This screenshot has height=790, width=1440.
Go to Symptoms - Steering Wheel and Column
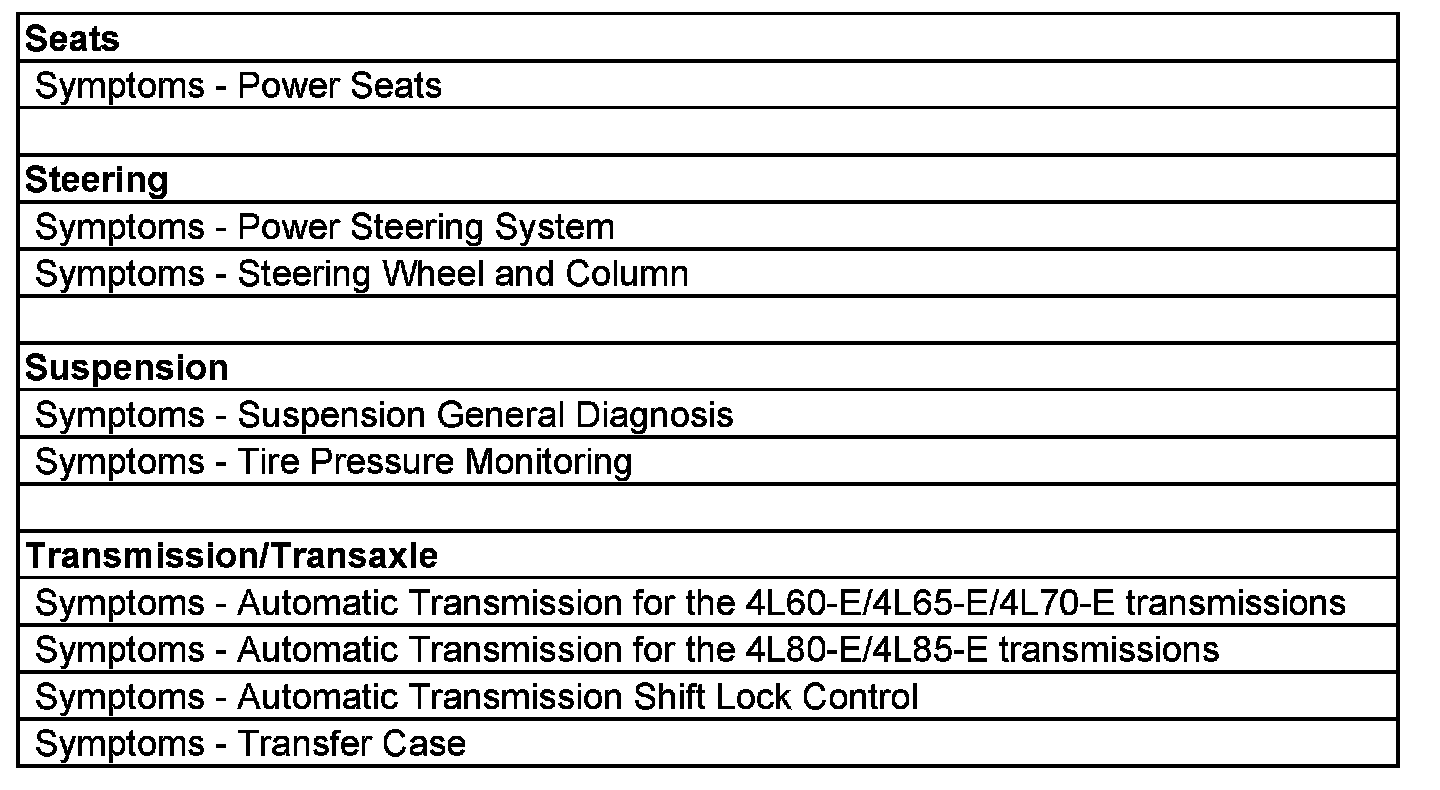(361, 274)
